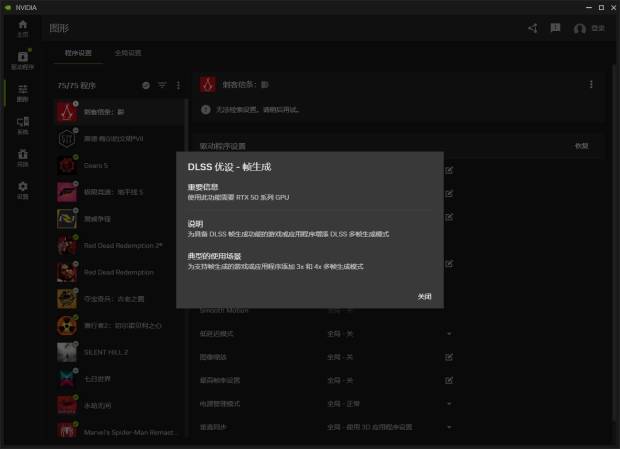Click the share icon in top bar

(533, 28)
